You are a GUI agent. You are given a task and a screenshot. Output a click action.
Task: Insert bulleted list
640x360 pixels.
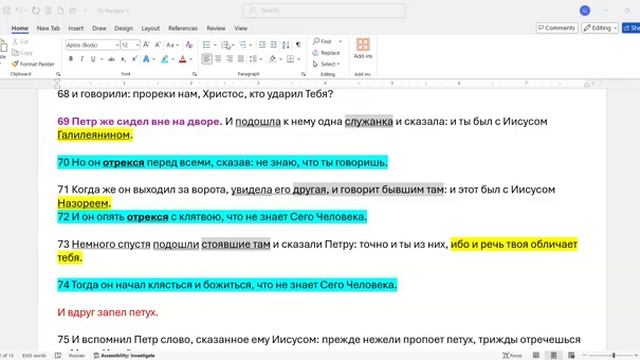tap(207, 44)
